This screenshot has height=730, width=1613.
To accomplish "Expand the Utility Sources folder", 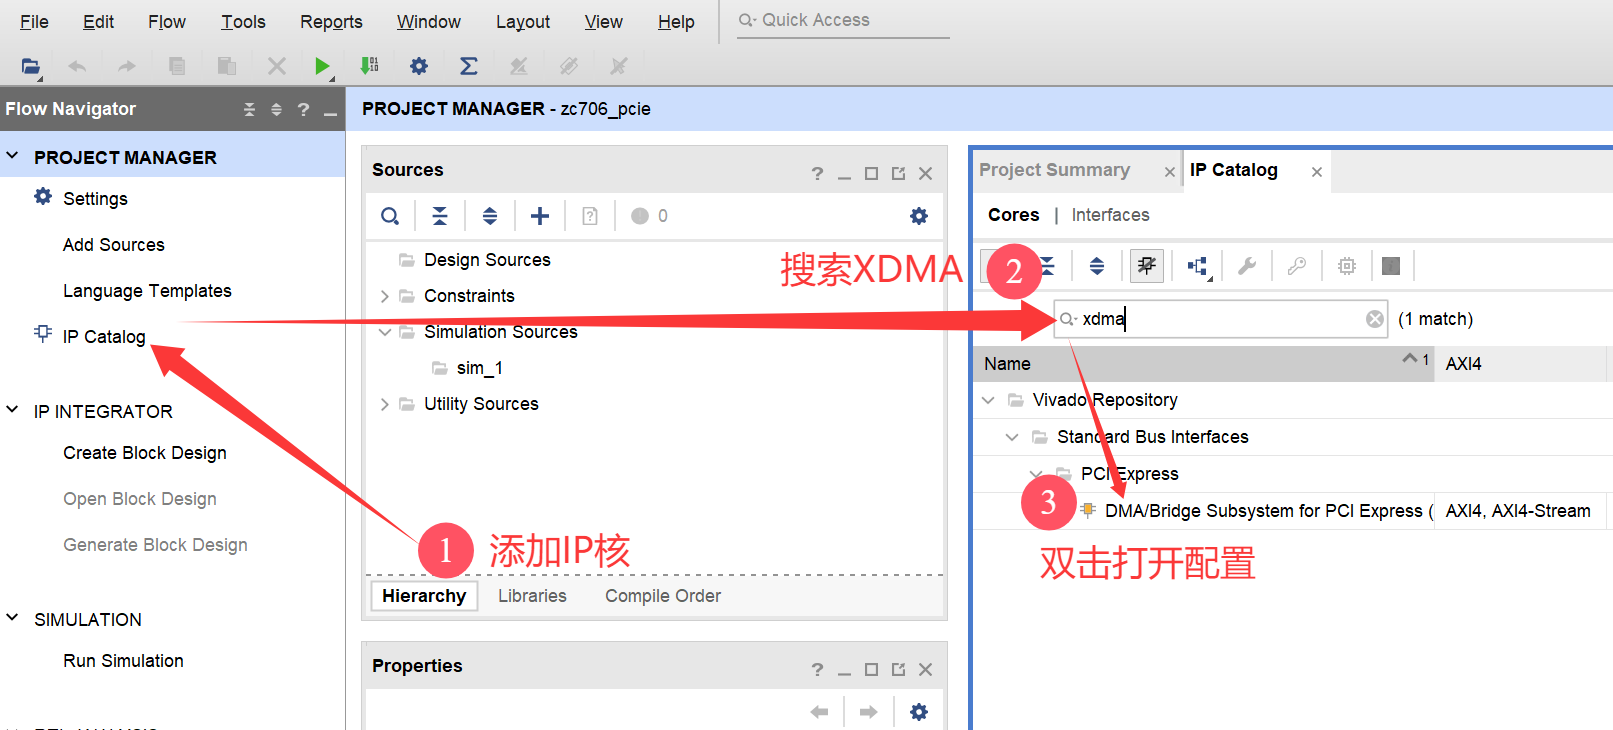I will [x=385, y=404].
